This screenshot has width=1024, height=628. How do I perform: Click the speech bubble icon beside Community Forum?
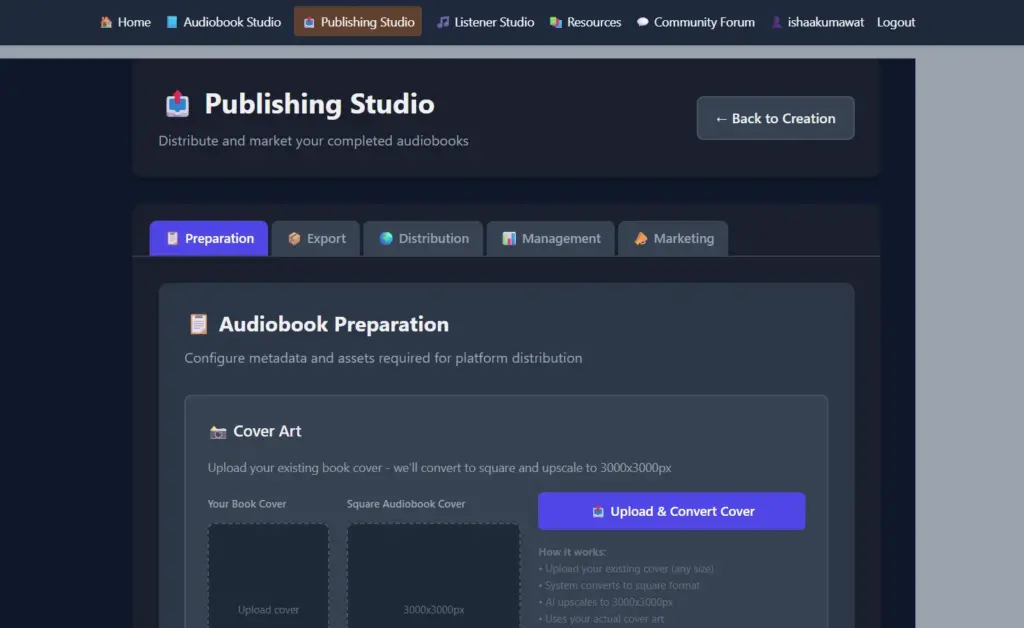click(x=645, y=22)
